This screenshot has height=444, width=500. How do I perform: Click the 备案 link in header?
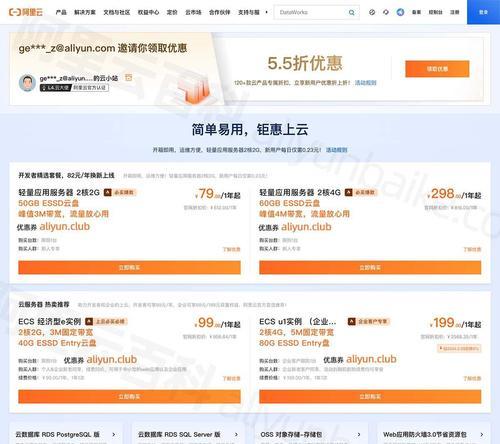click(x=416, y=12)
